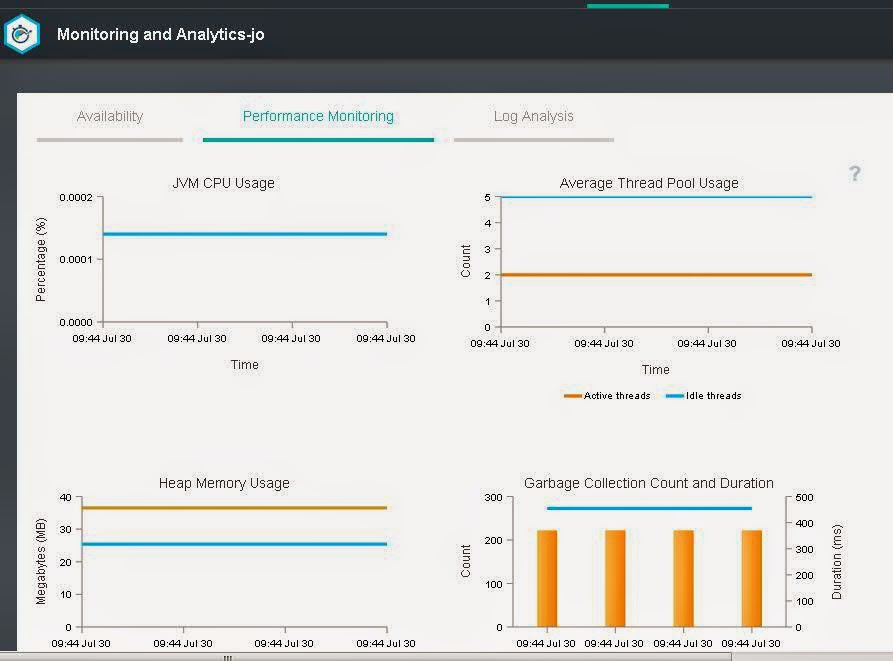893x661 pixels.
Task: Click the JVM CPU Usage blue line
Action: click(245, 234)
